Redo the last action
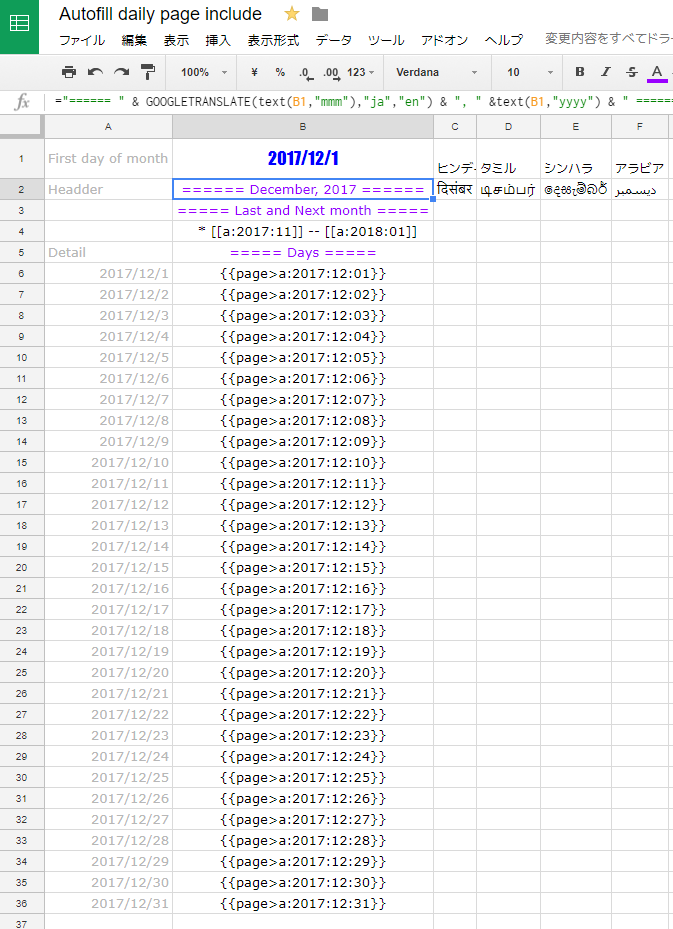Image resolution: width=673 pixels, height=929 pixels. [121, 72]
